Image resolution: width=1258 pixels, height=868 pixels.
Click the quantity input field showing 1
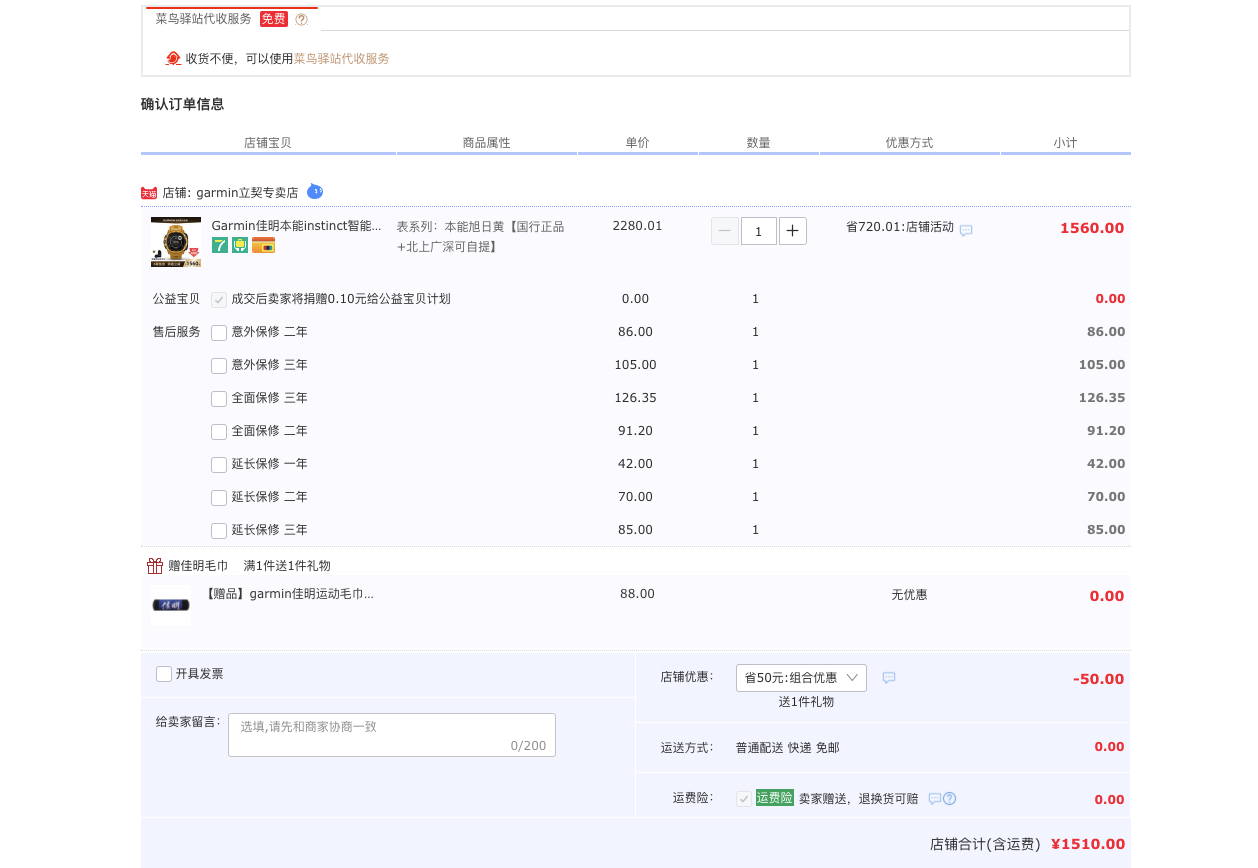tap(759, 231)
